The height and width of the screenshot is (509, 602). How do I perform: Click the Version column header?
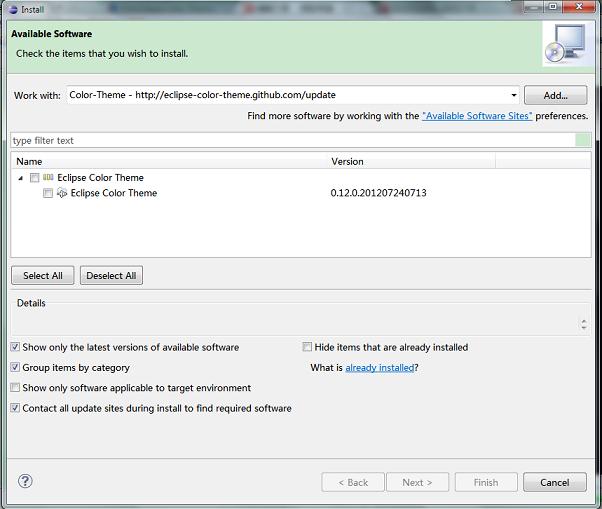(x=412, y=161)
